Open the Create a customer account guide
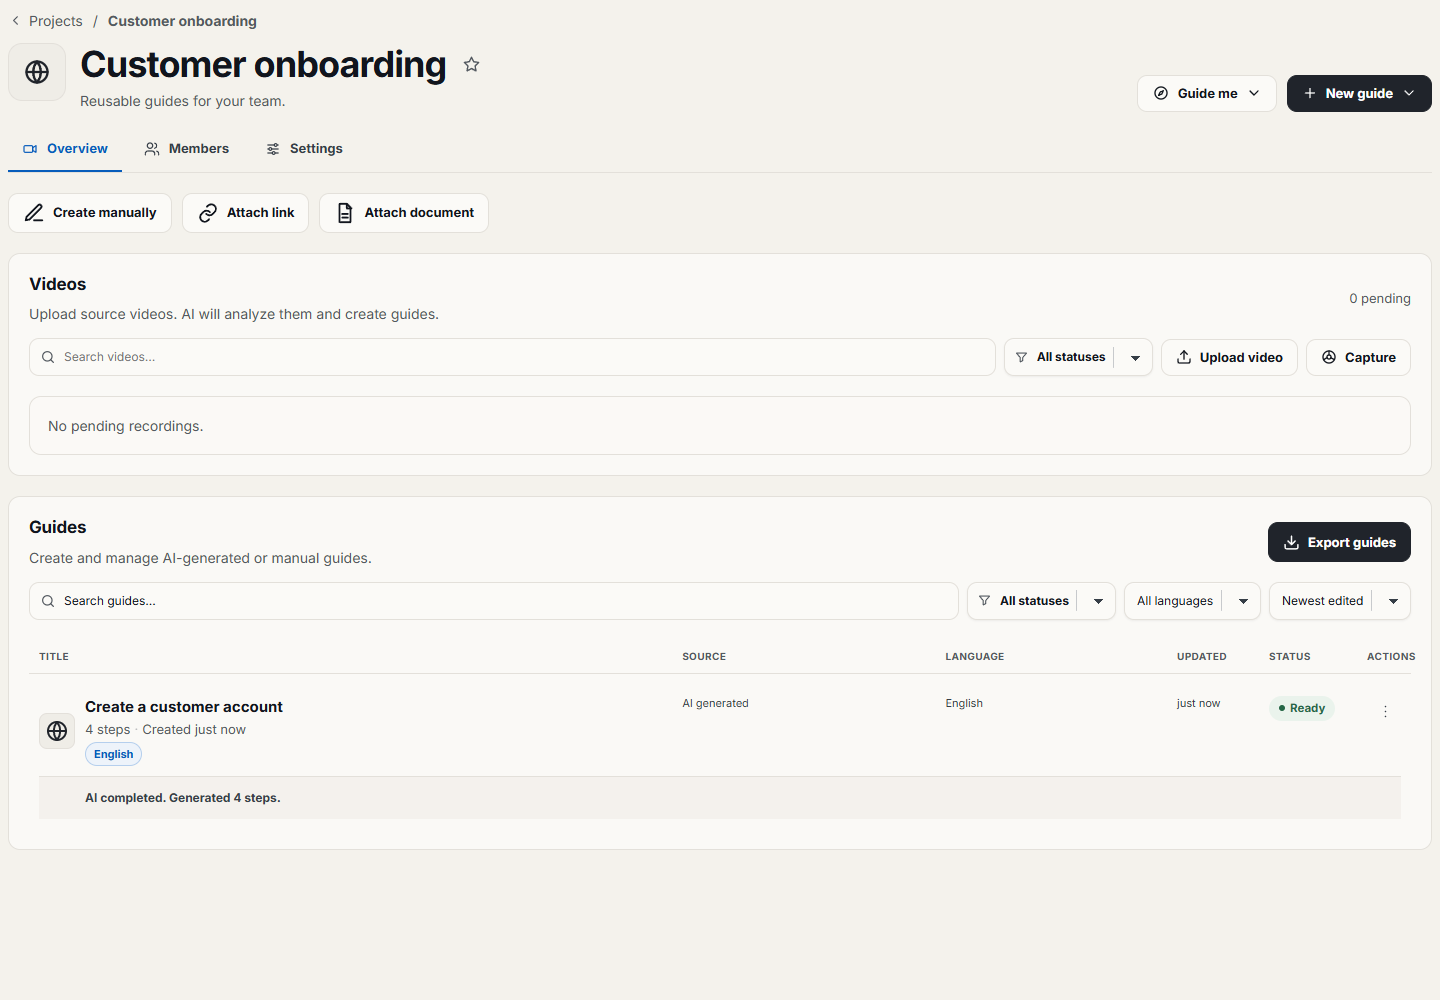This screenshot has width=1440, height=1000. 184,707
